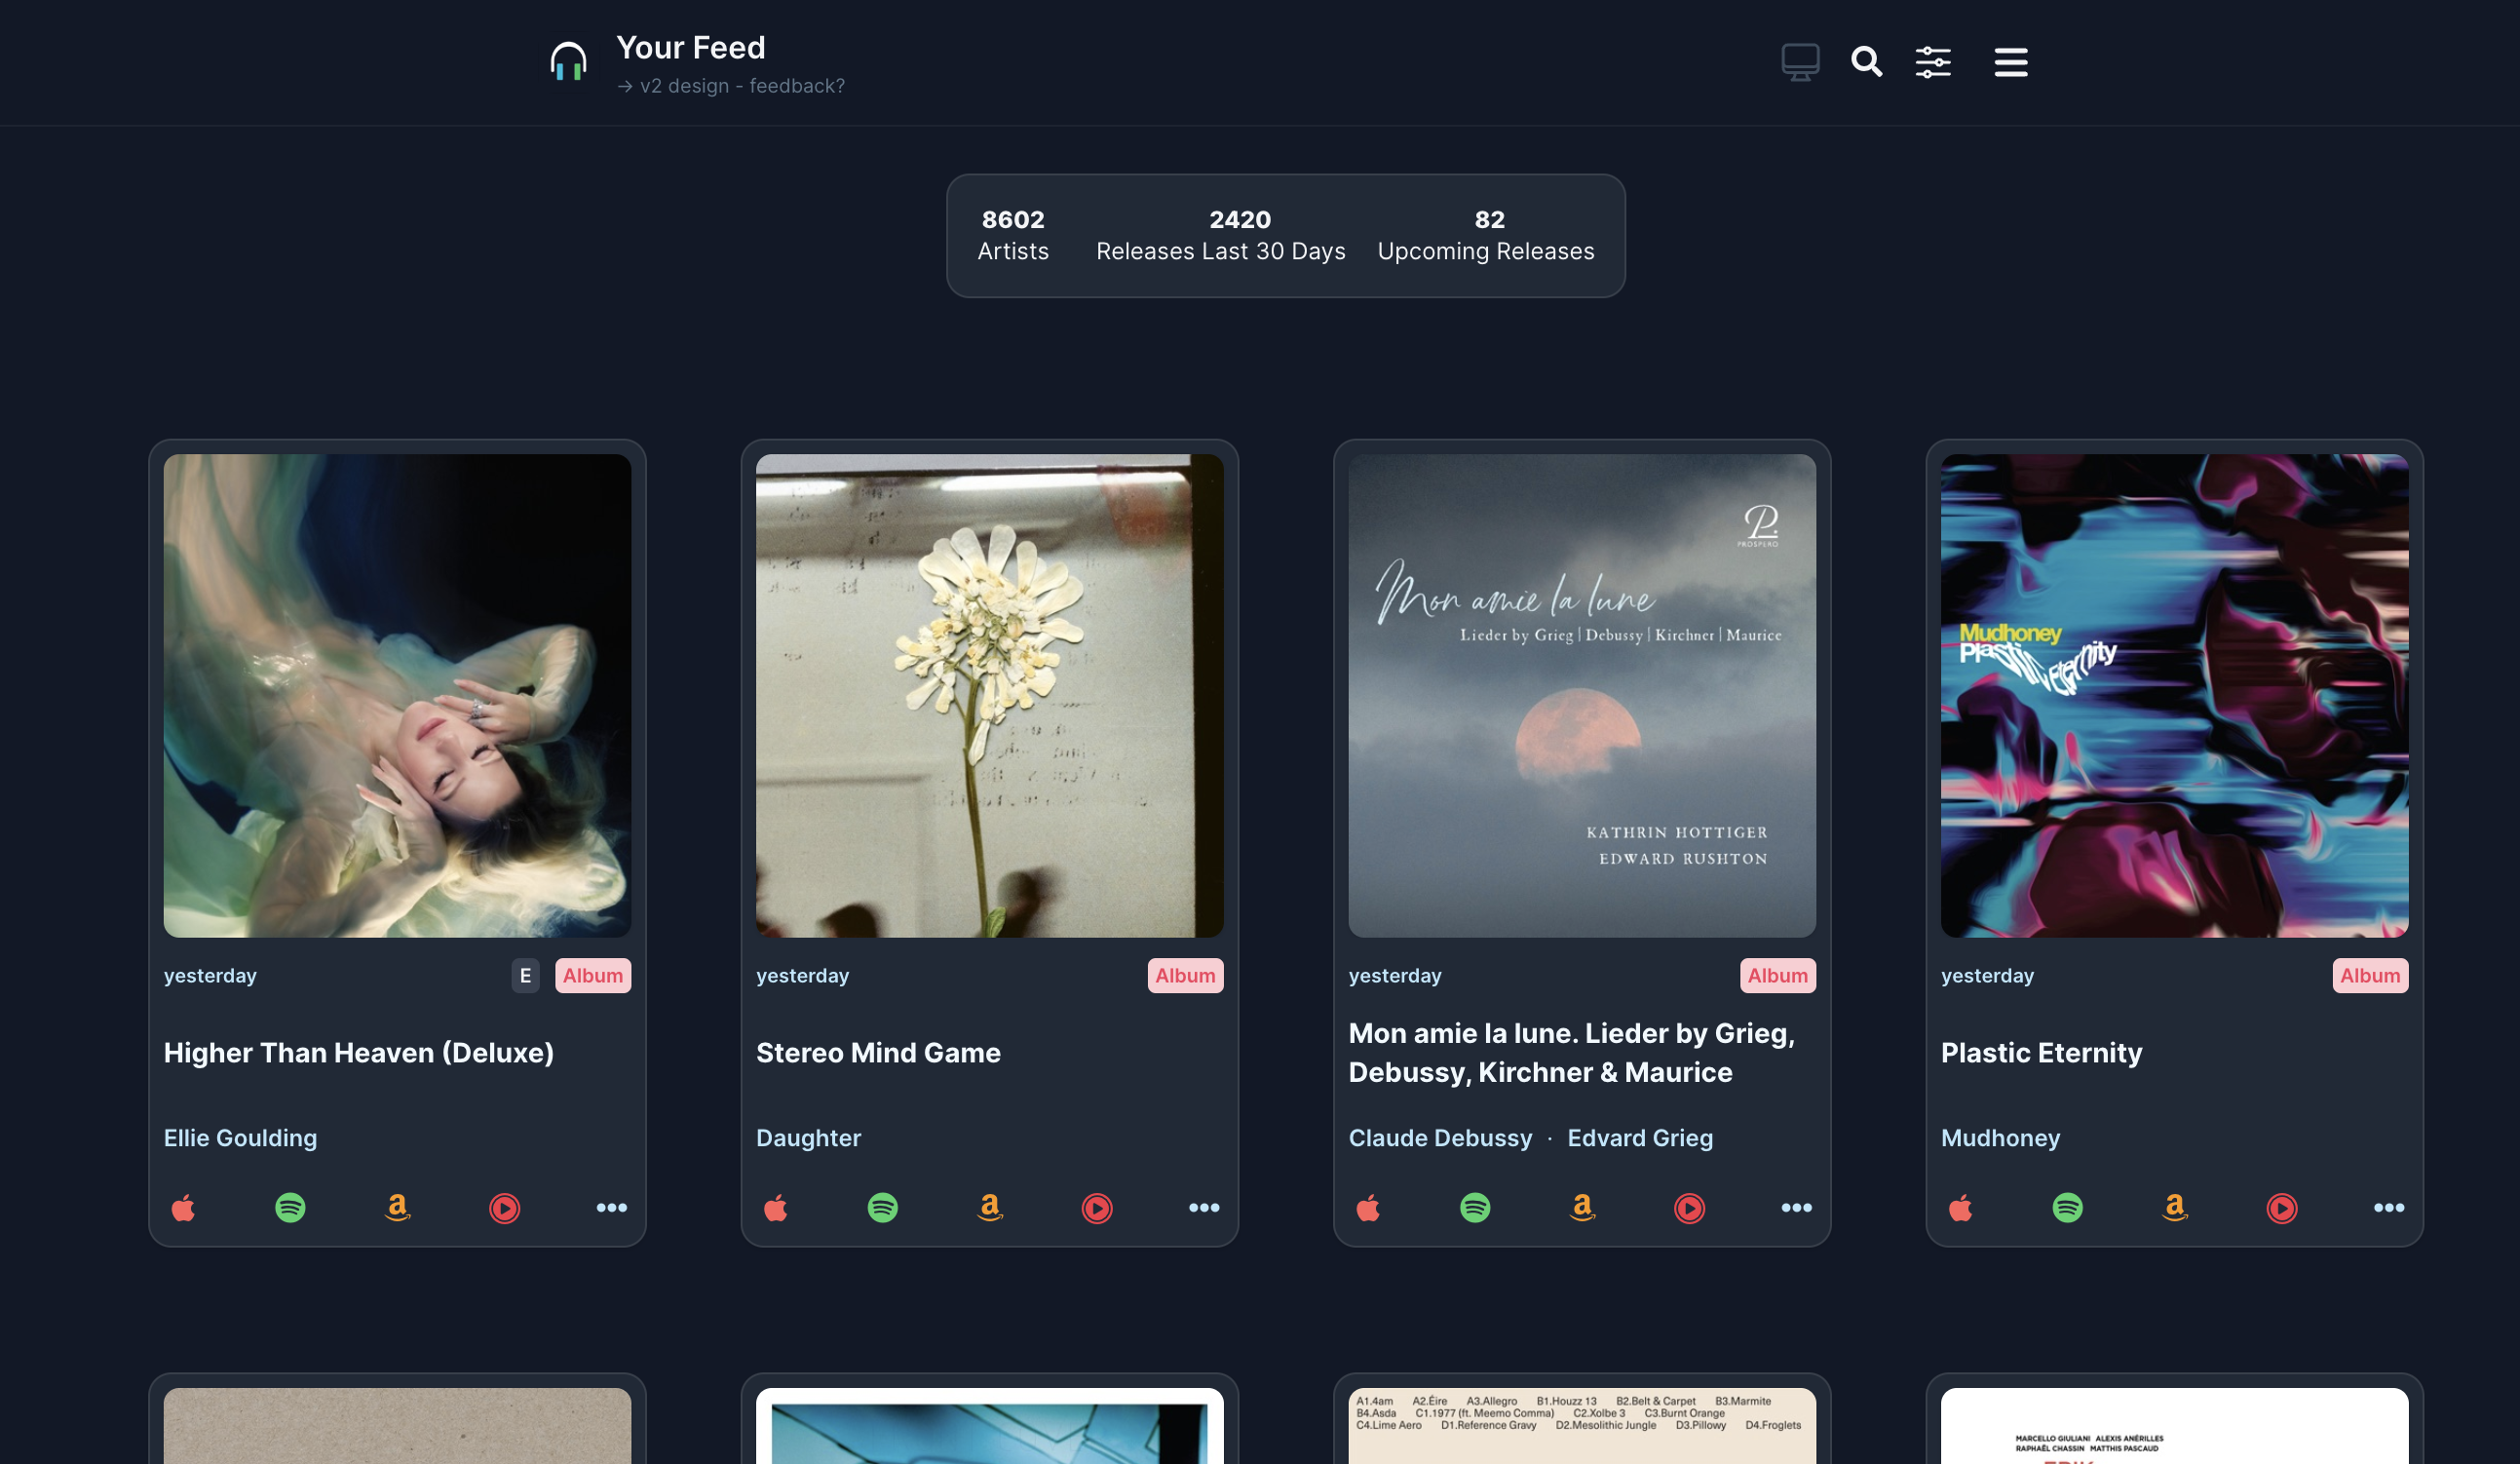Screen dimensions: 2520x1464
Task: Click the 2420 Releases Last 30 Days stat
Action: click(1221, 235)
